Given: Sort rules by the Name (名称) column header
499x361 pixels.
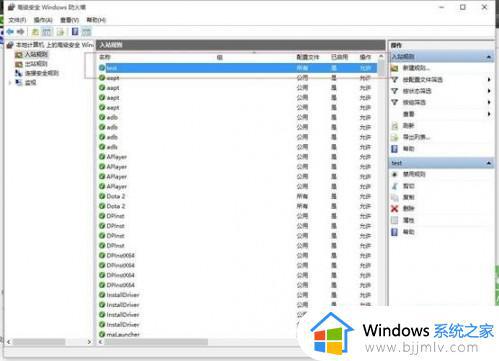Looking at the screenshot, I should 105,57.
